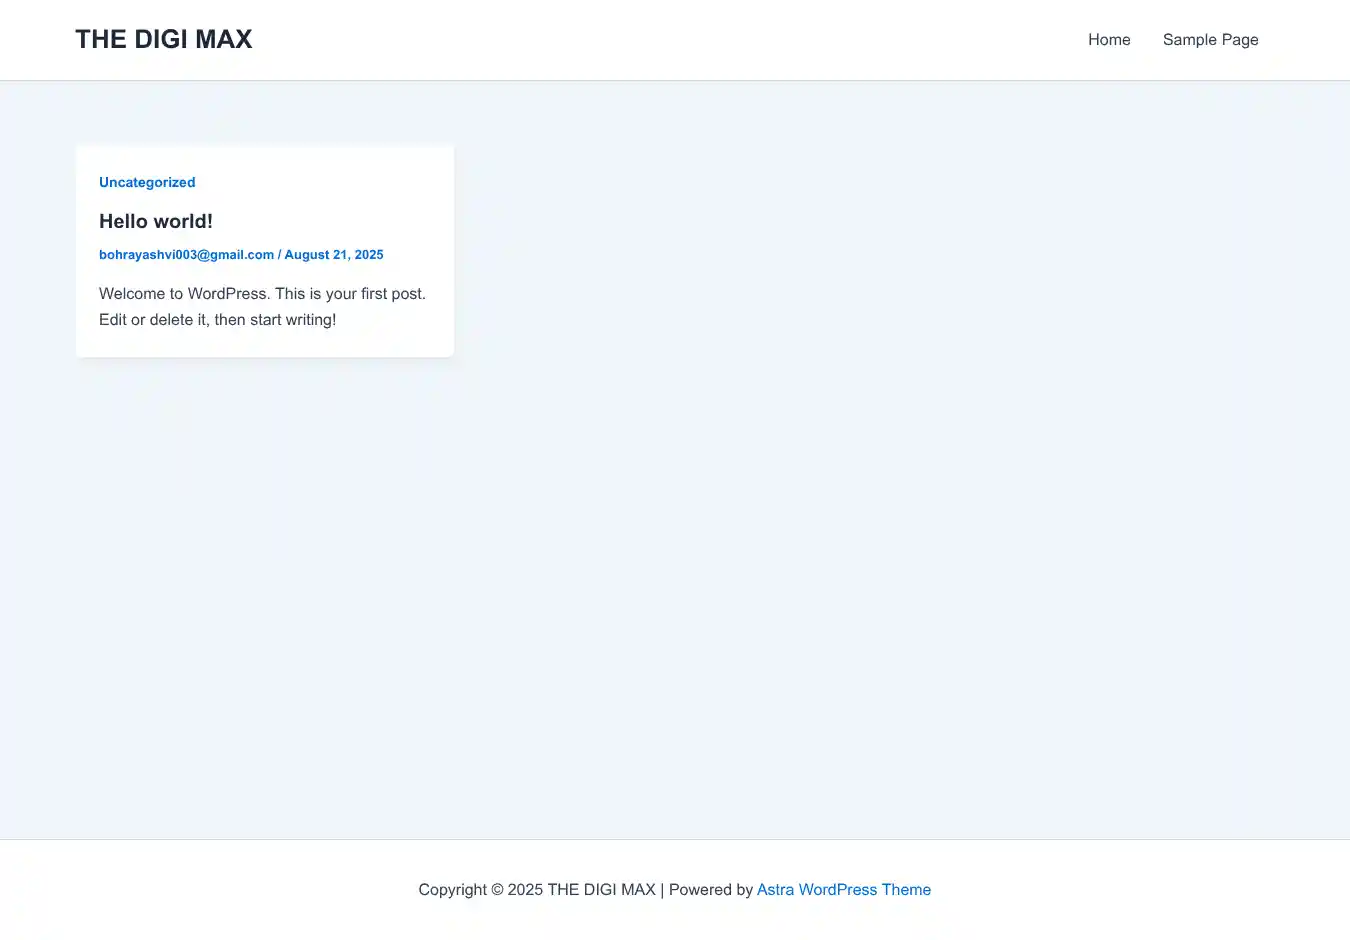Visit the Astra WordPress Theme link

843,890
